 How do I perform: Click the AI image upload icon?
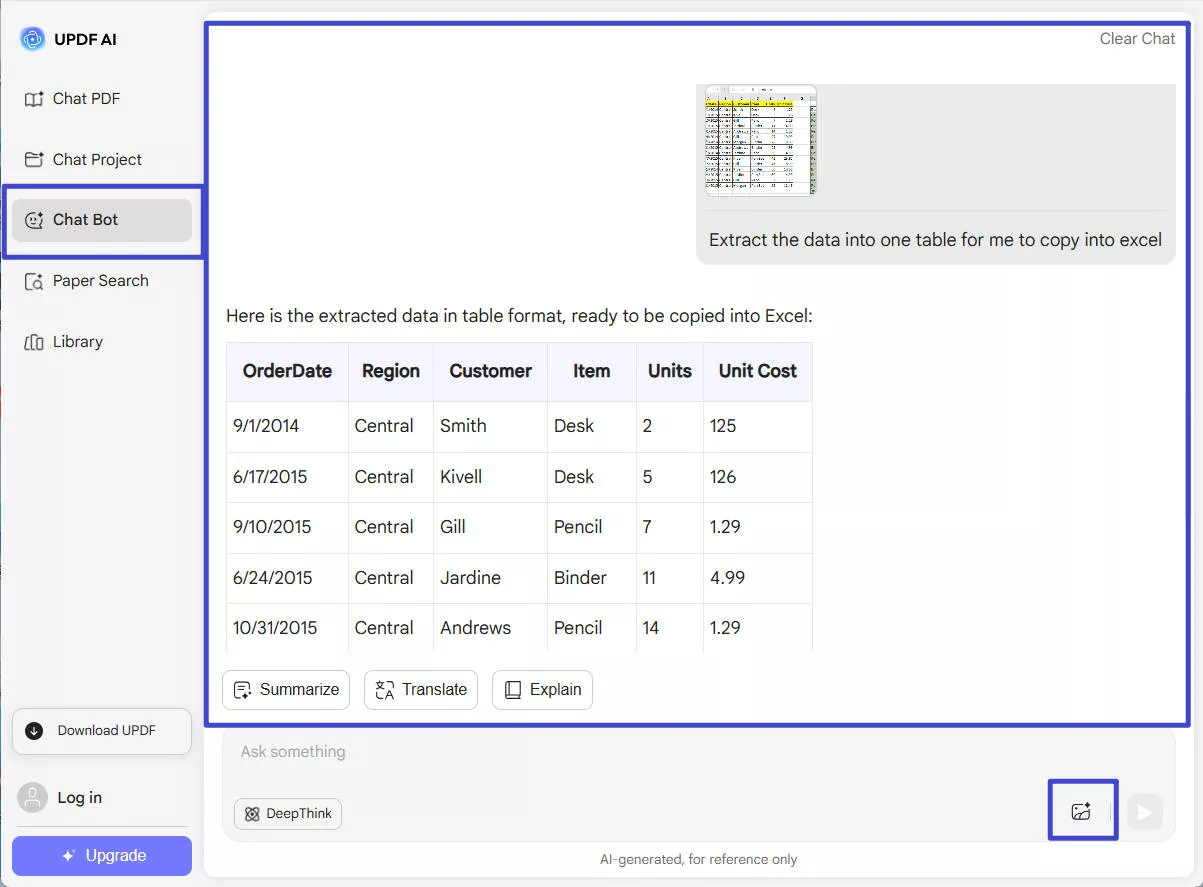(x=1081, y=811)
